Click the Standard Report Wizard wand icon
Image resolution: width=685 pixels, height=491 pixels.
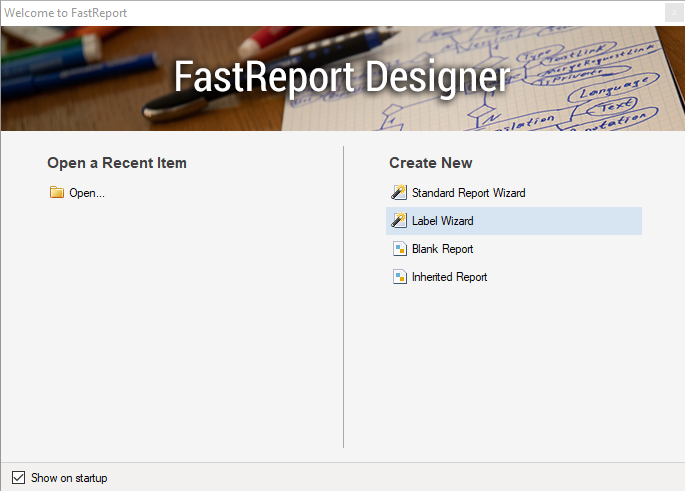click(x=399, y=192)
